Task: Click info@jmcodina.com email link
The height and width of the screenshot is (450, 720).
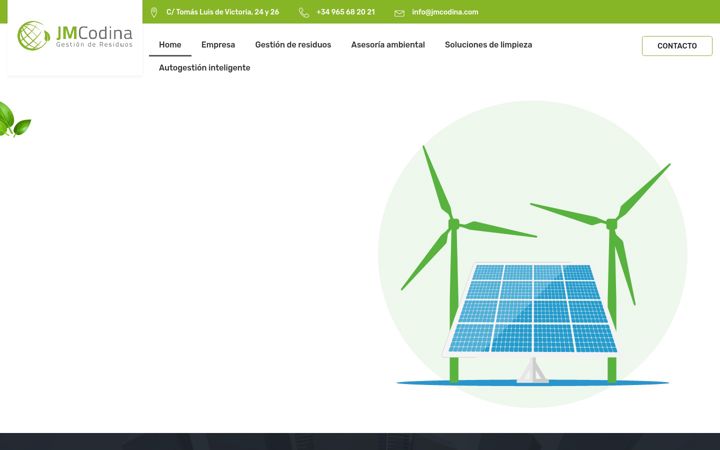Action: click(x=445, y=12)
